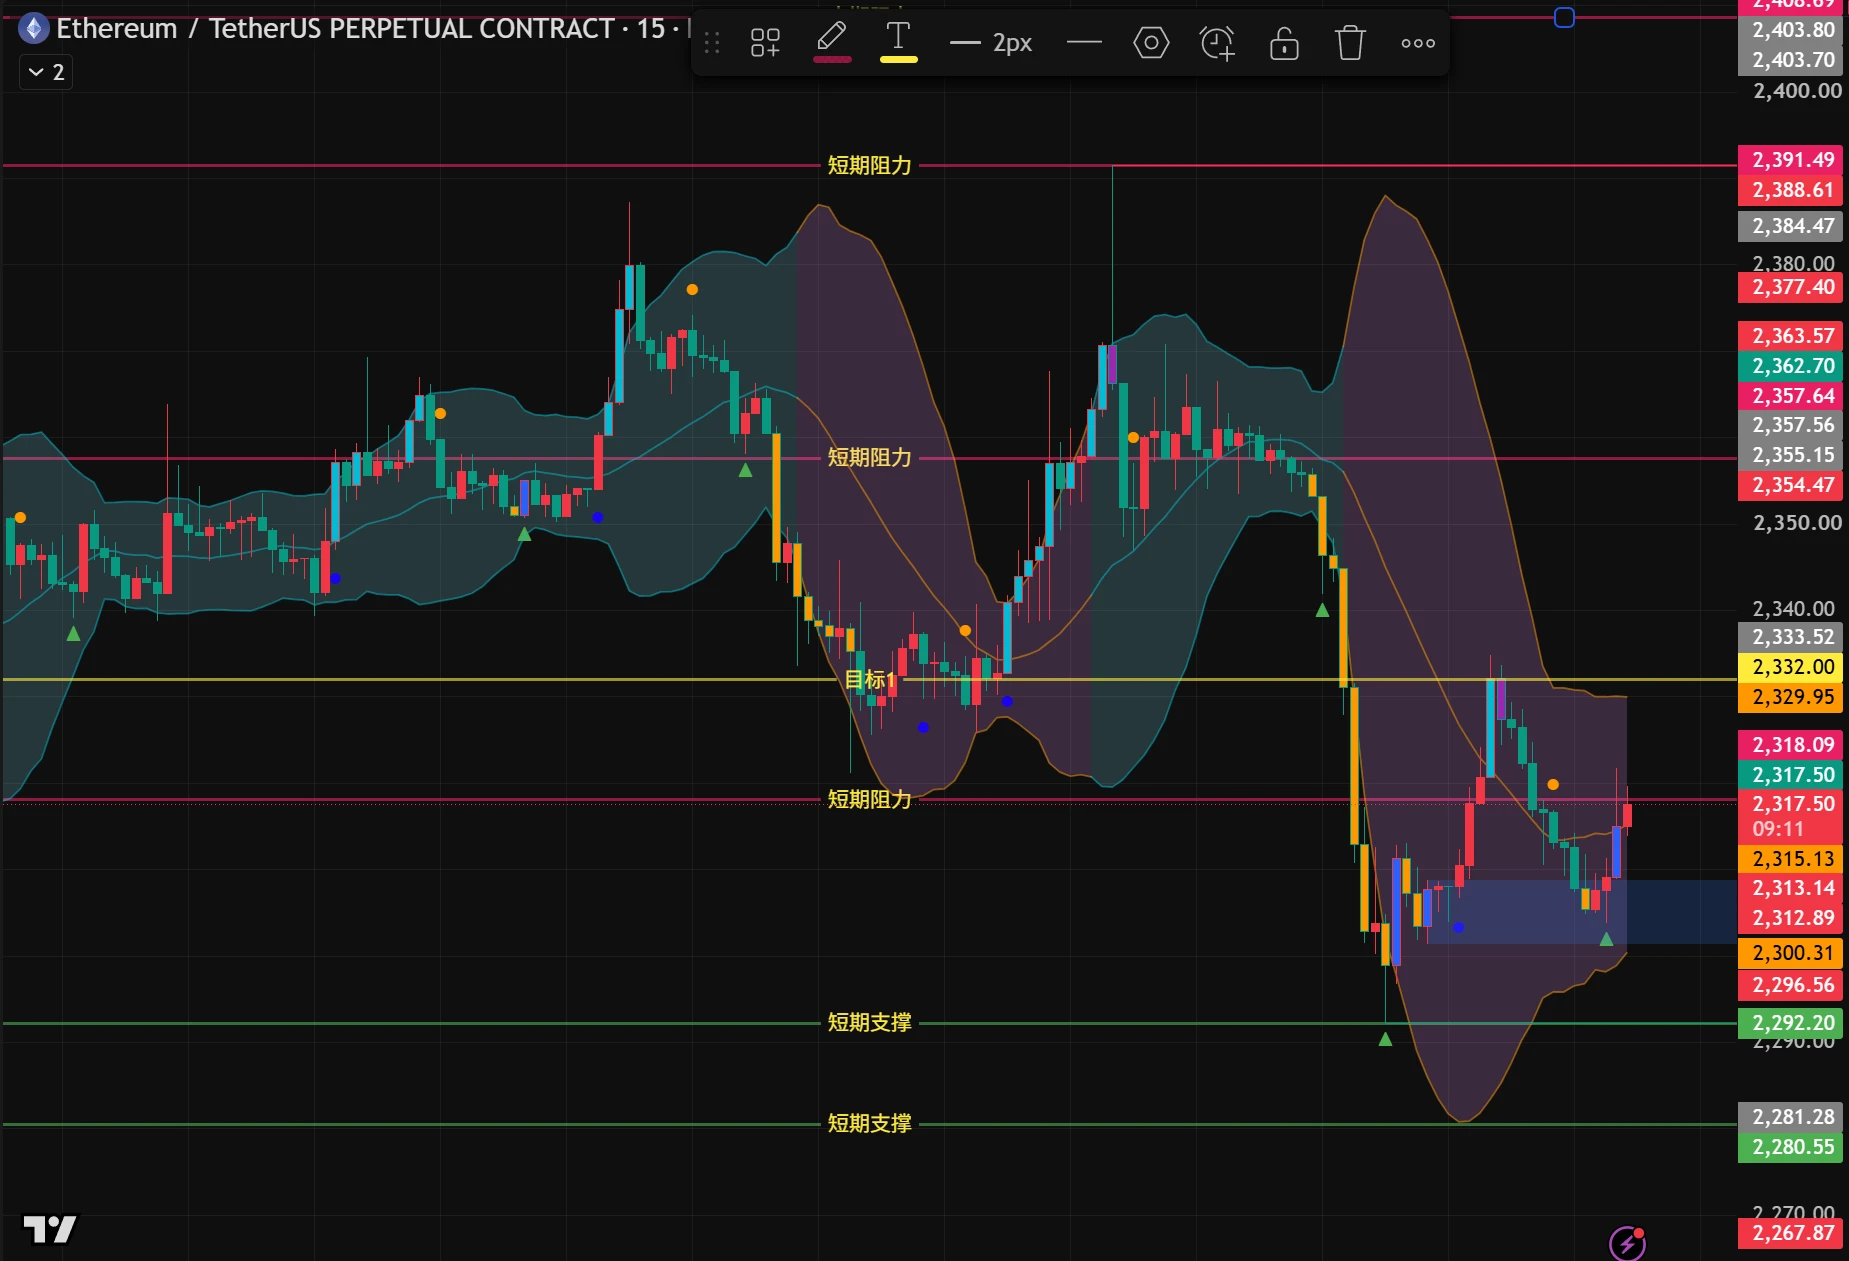Click the 2,384.47 gray price label
The height and width of the screenshot is (1261, 1849).
(x=1792, y=226)
